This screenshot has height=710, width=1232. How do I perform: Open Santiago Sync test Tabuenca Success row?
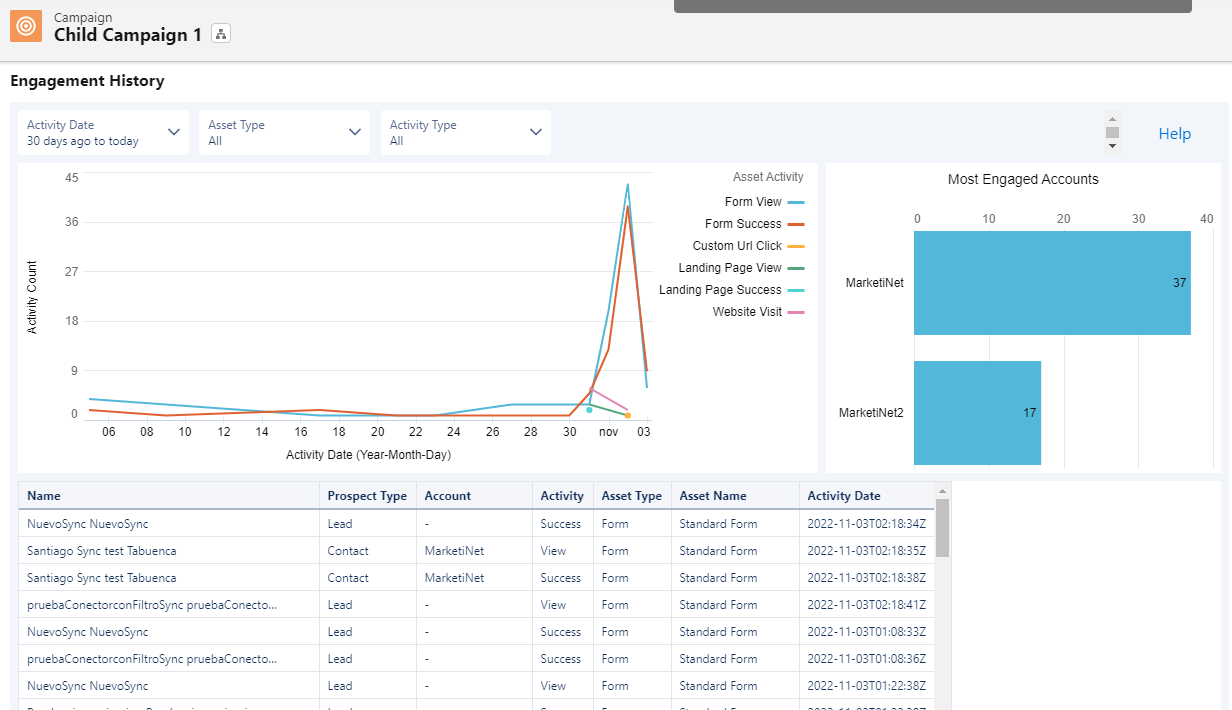(x=476, y=578)
